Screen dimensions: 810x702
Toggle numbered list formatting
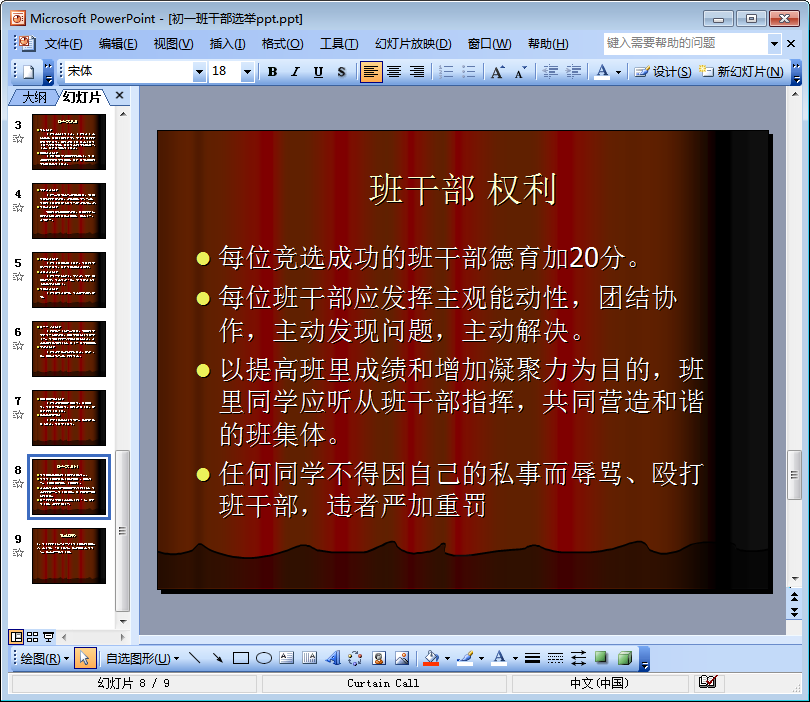pos(445,72)
